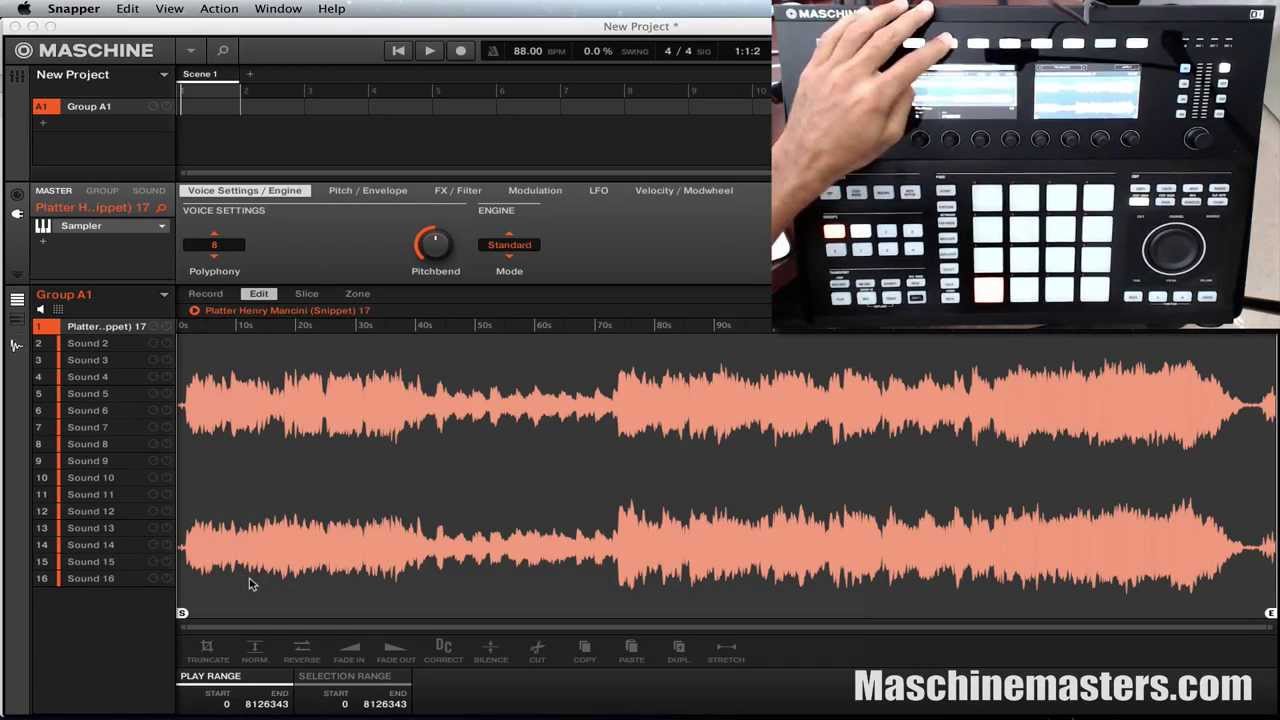
Task: Select the Duplicate tool icon
Action: tap(678, 647)
